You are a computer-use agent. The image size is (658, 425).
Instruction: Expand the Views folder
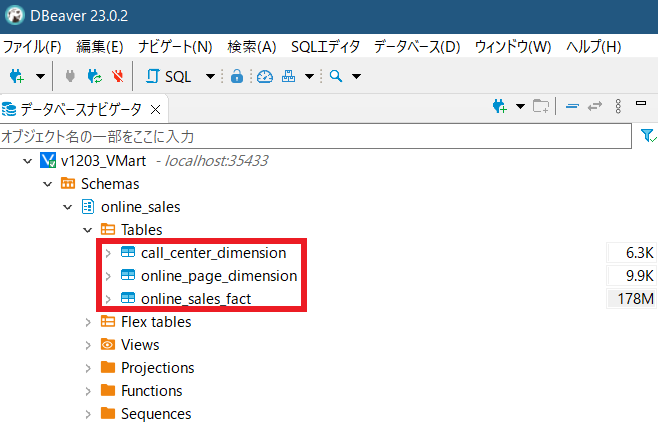coord(88,345)
